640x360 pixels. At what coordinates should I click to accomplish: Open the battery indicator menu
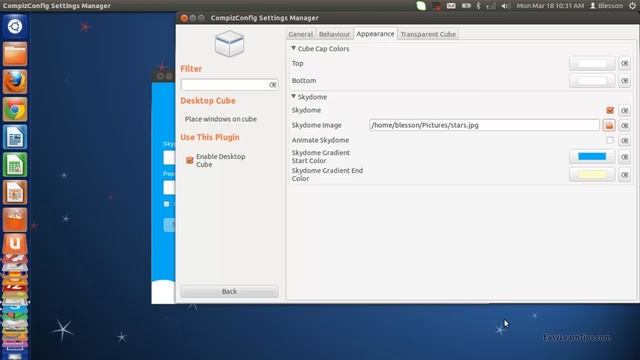(466, 6)
